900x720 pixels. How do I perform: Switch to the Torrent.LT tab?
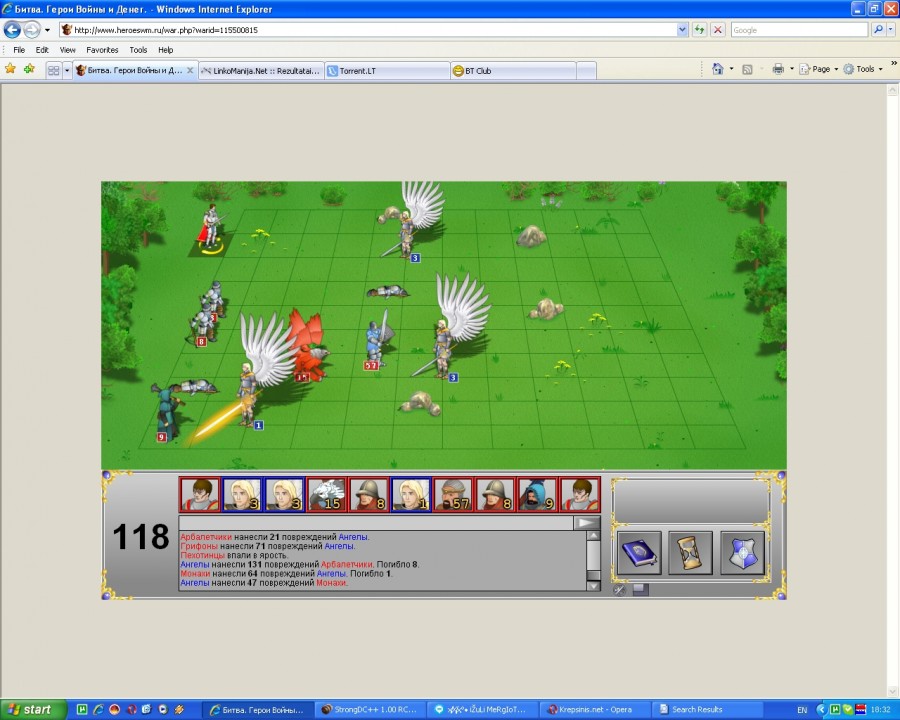coord(387,71)
